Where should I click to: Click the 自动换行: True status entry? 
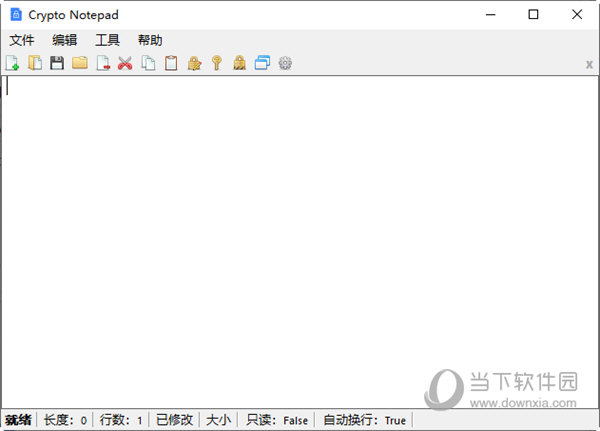(365, 420)
